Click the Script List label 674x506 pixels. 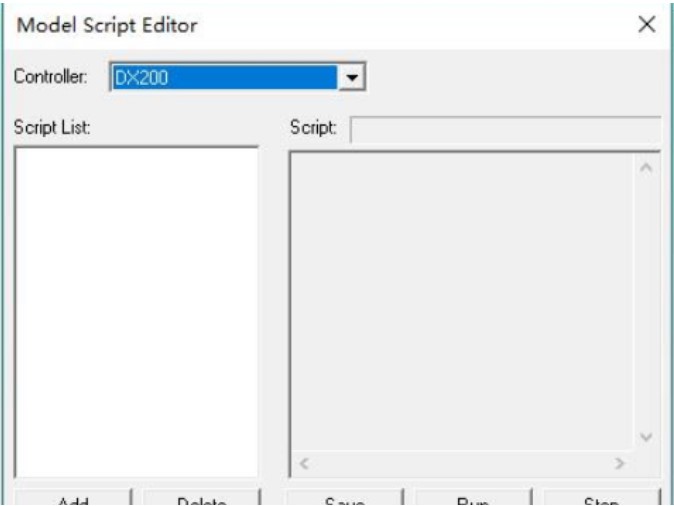[x=52, y=128]
